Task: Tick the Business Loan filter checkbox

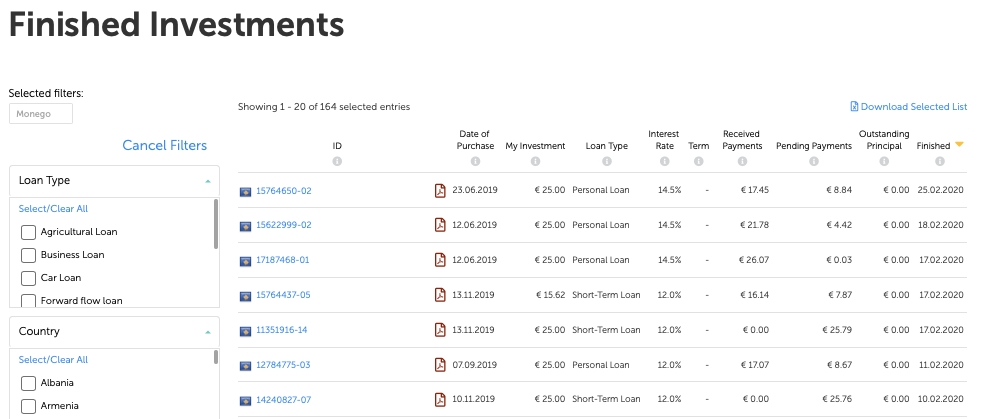Action: click(x=29, y=255)
